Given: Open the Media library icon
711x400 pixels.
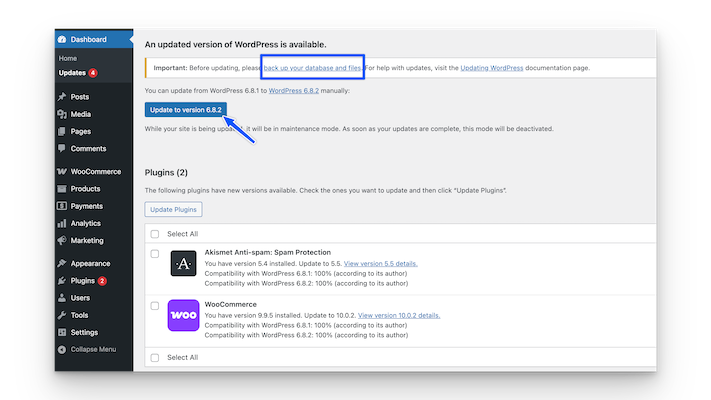Looking at the screenshot, I should click(62, 114).
